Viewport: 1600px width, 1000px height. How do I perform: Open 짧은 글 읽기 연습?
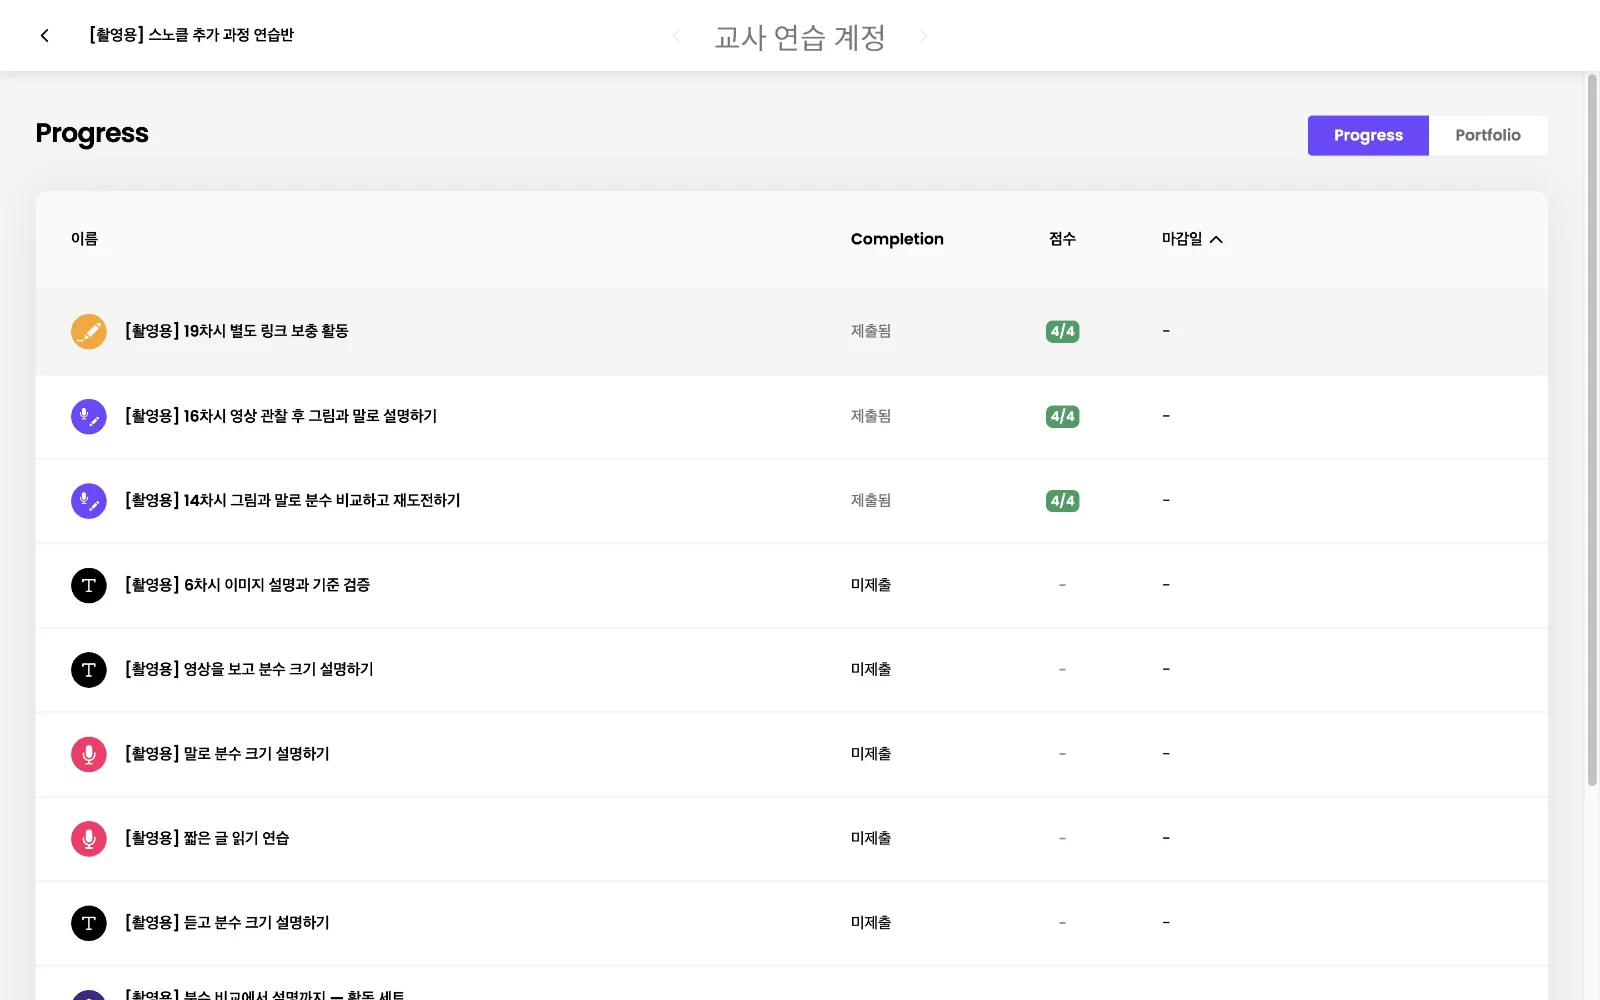coord(207,838)
